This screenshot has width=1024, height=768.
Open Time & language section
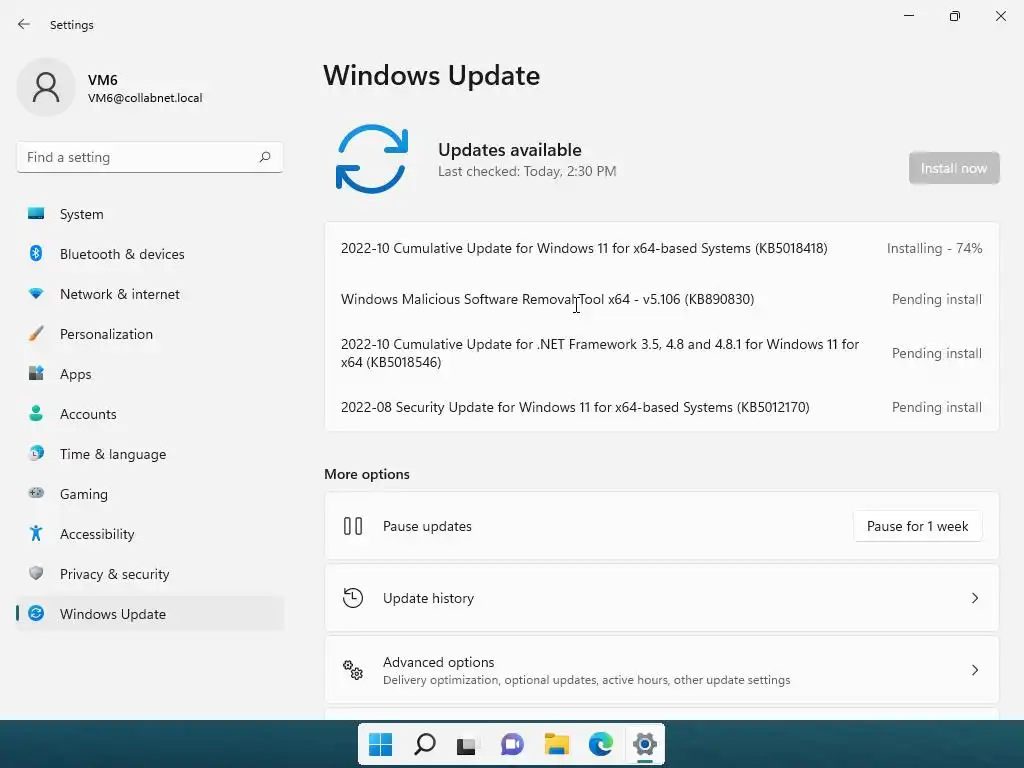(150, 454)
